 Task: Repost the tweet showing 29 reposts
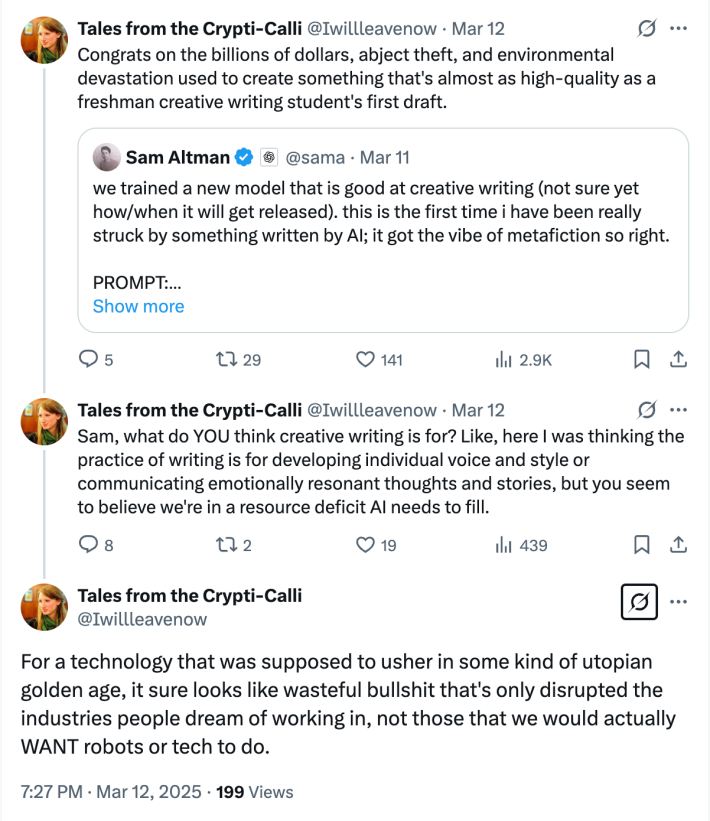click(x=229, y=358)
